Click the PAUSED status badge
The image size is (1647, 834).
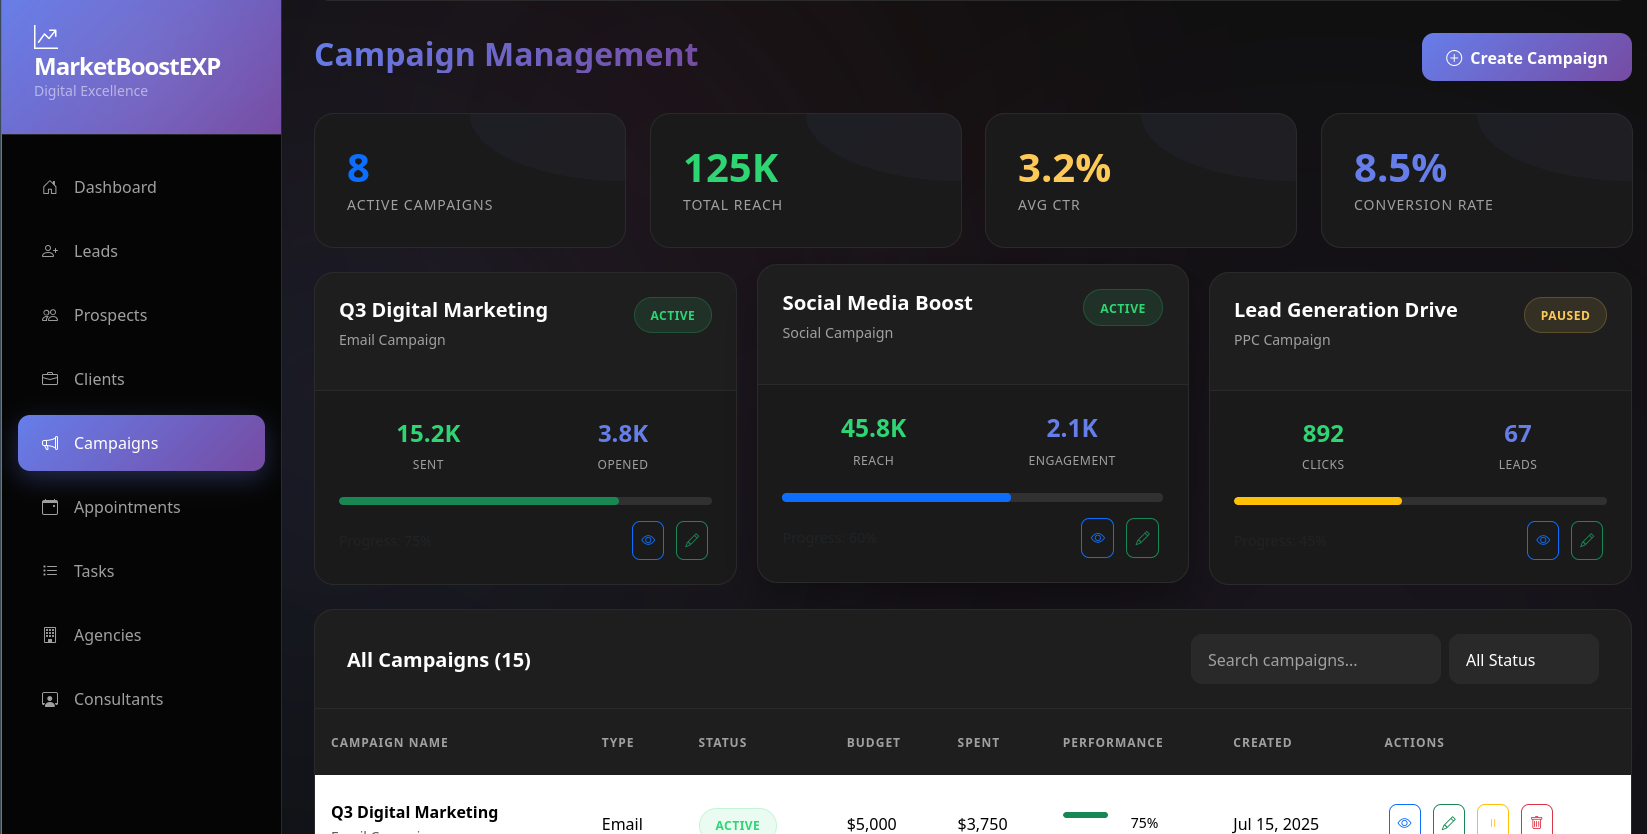tap(1564, 316)
